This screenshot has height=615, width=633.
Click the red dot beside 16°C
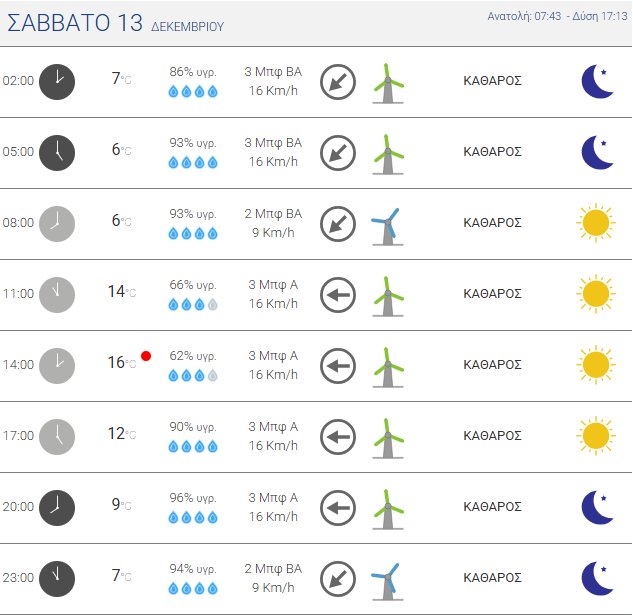(x=146, y=356)
